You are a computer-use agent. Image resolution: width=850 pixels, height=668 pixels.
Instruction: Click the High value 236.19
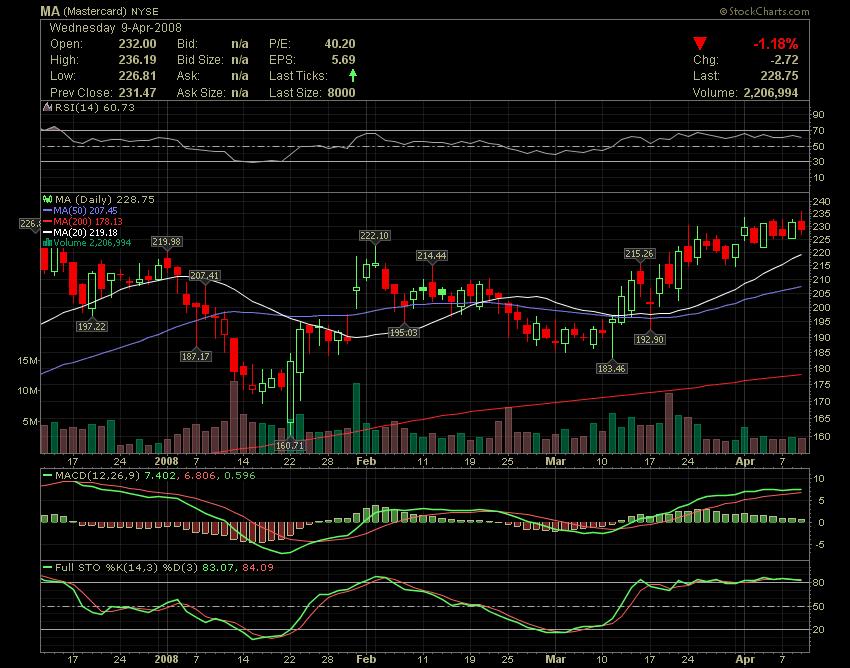tap(137, 60)
